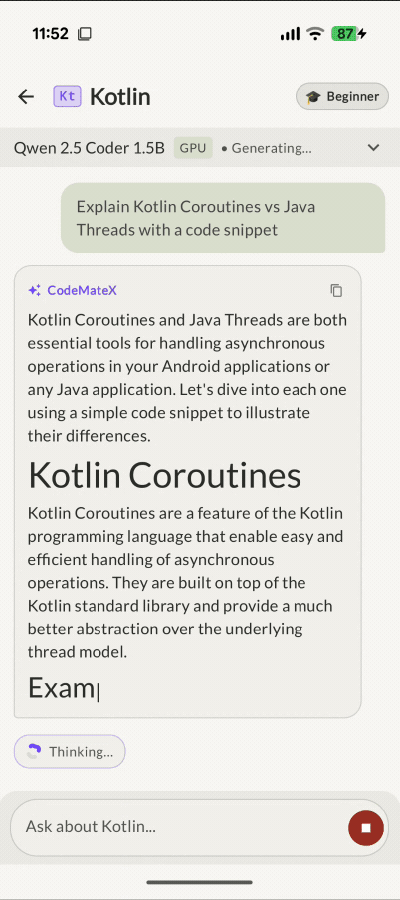Select the user message about Coroutines vs Threads
Screen dimensions: 400x900
[x=223, y=218]
